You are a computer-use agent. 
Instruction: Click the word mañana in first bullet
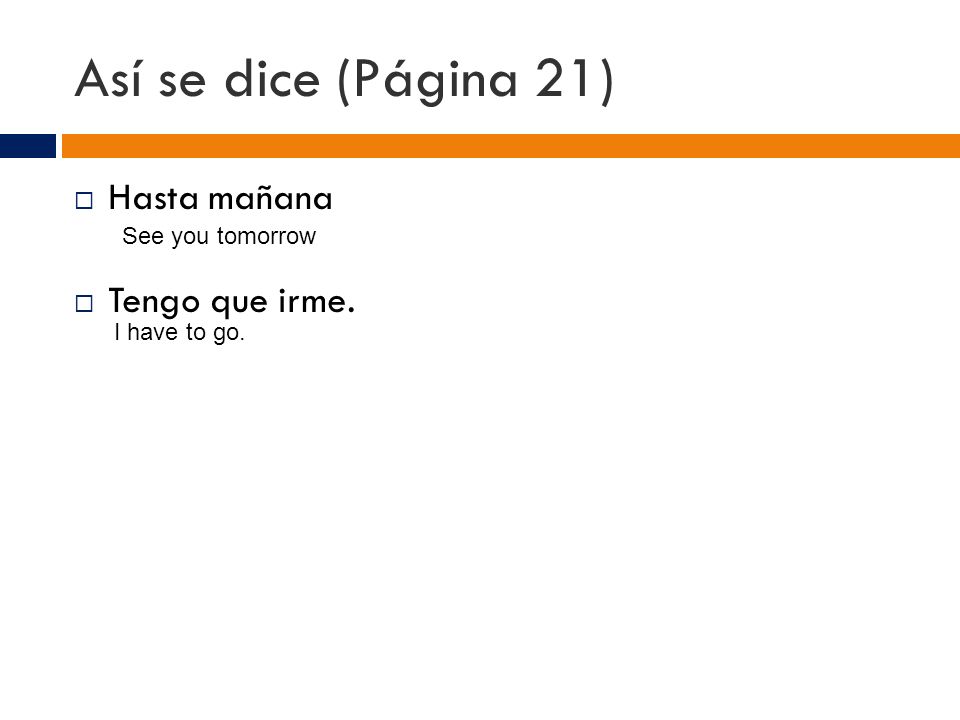pos(270,198)
